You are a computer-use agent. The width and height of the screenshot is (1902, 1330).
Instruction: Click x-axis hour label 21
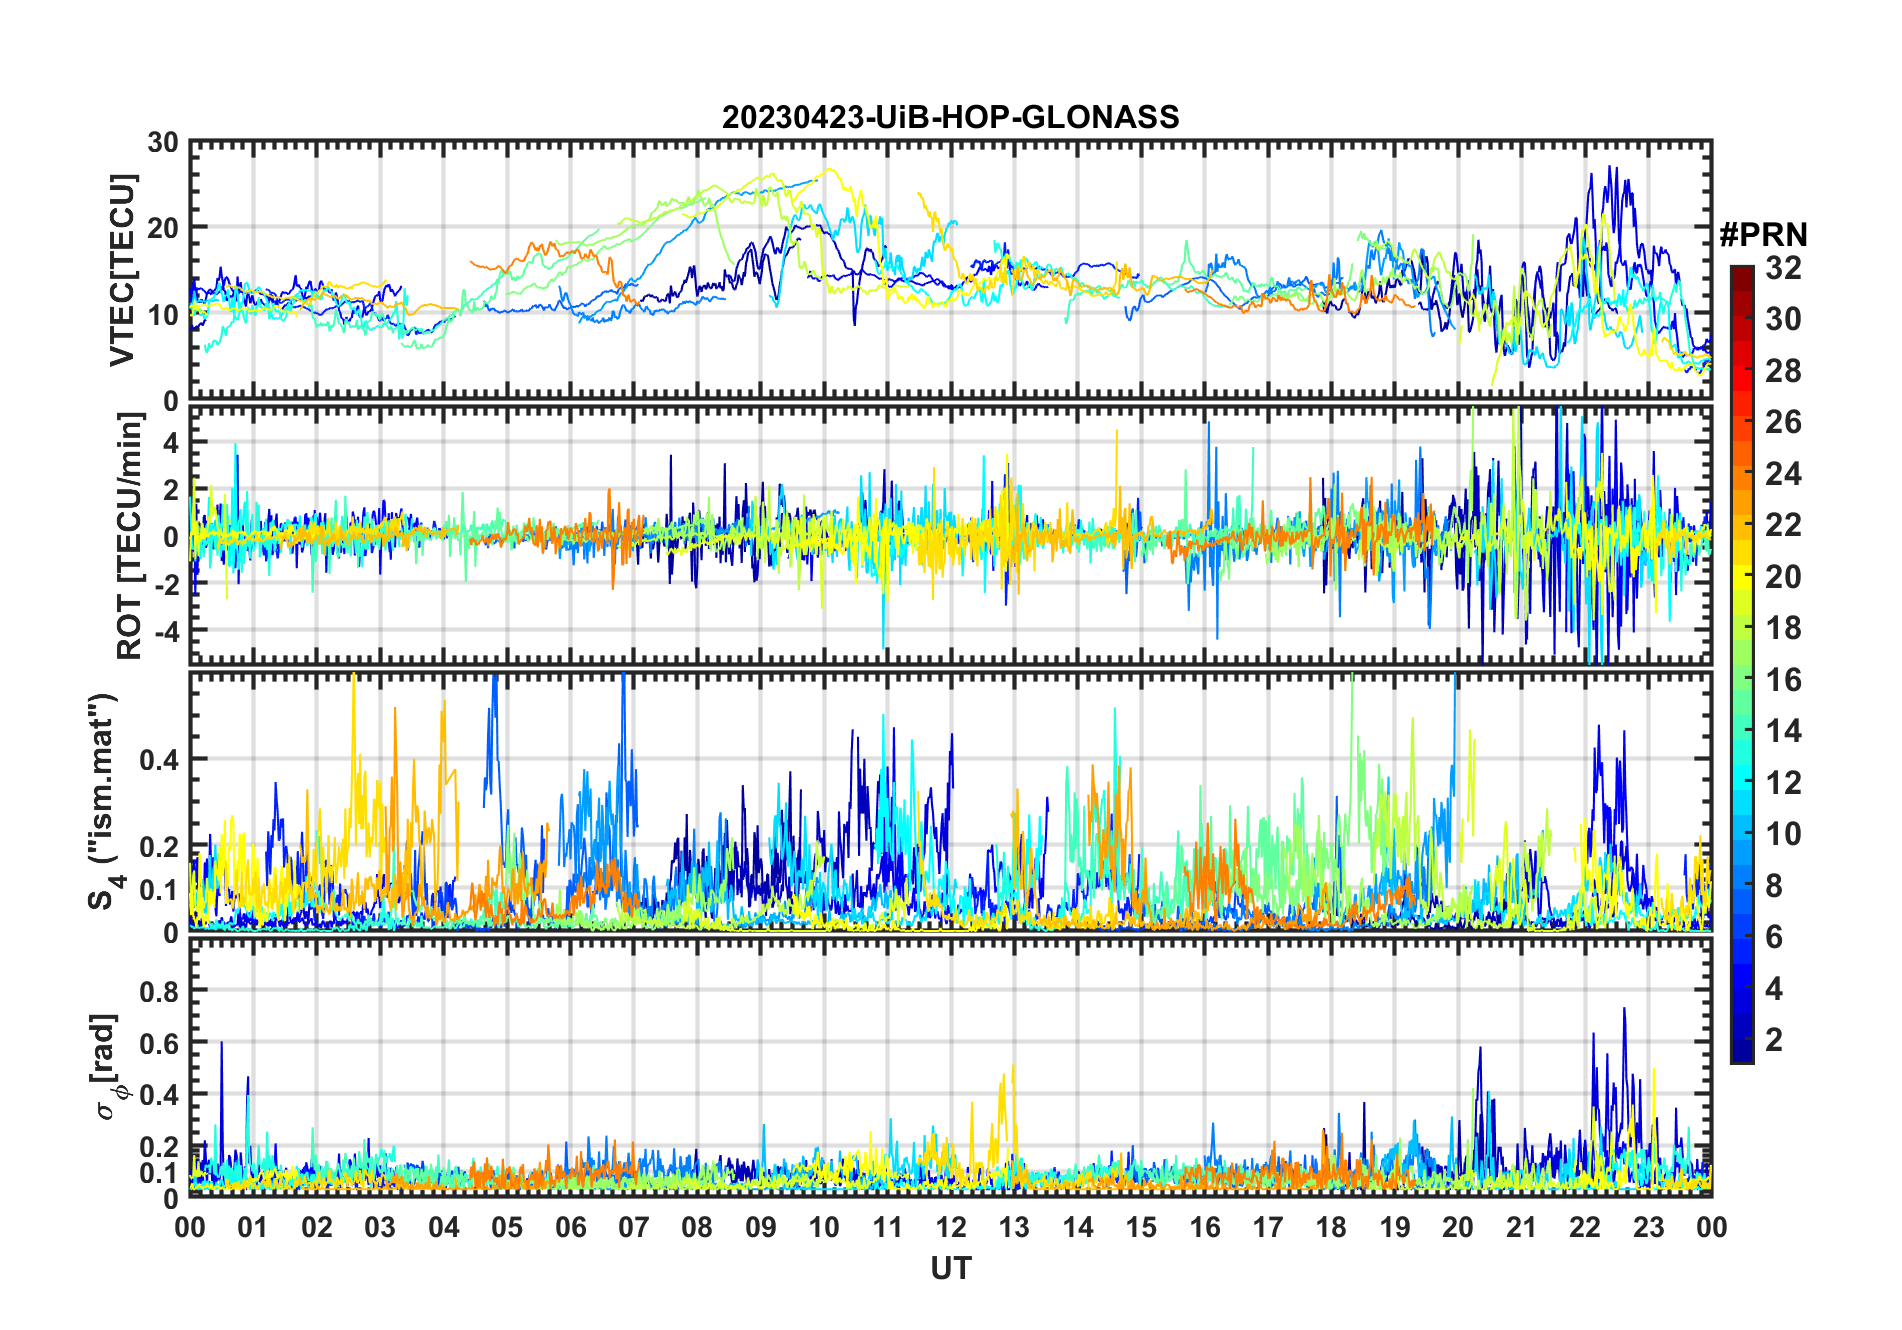1522,1227
